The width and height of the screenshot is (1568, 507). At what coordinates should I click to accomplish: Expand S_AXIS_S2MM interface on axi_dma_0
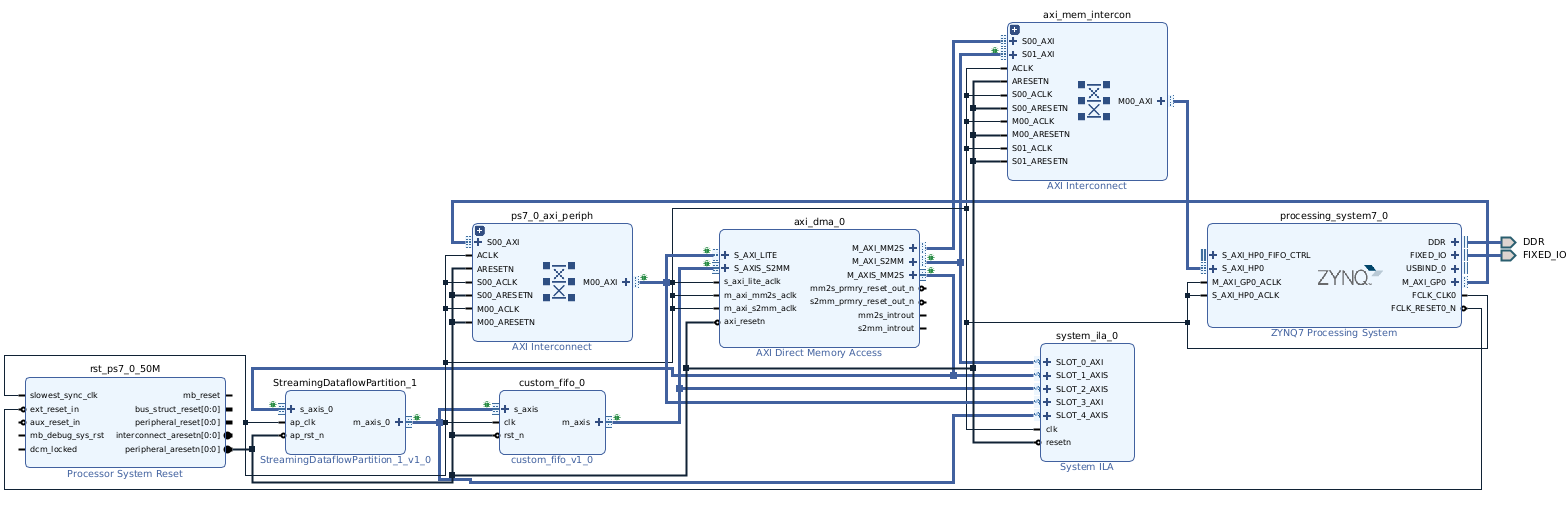coord(725,268)
